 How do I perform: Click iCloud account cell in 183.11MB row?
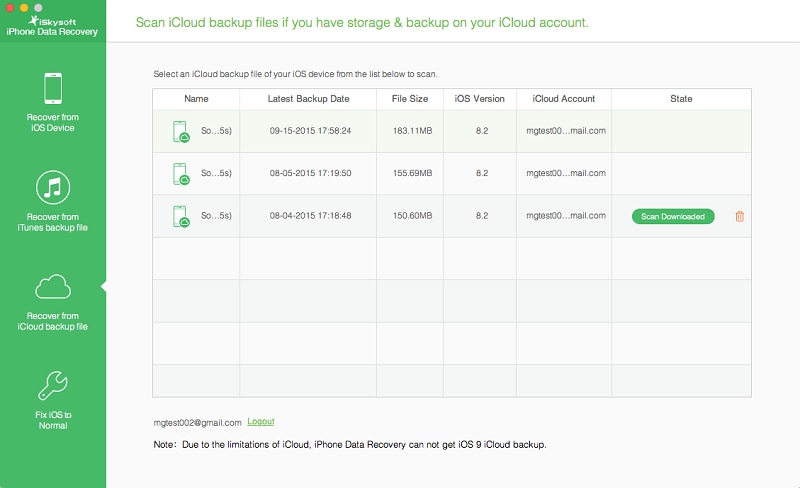point(566,131)
